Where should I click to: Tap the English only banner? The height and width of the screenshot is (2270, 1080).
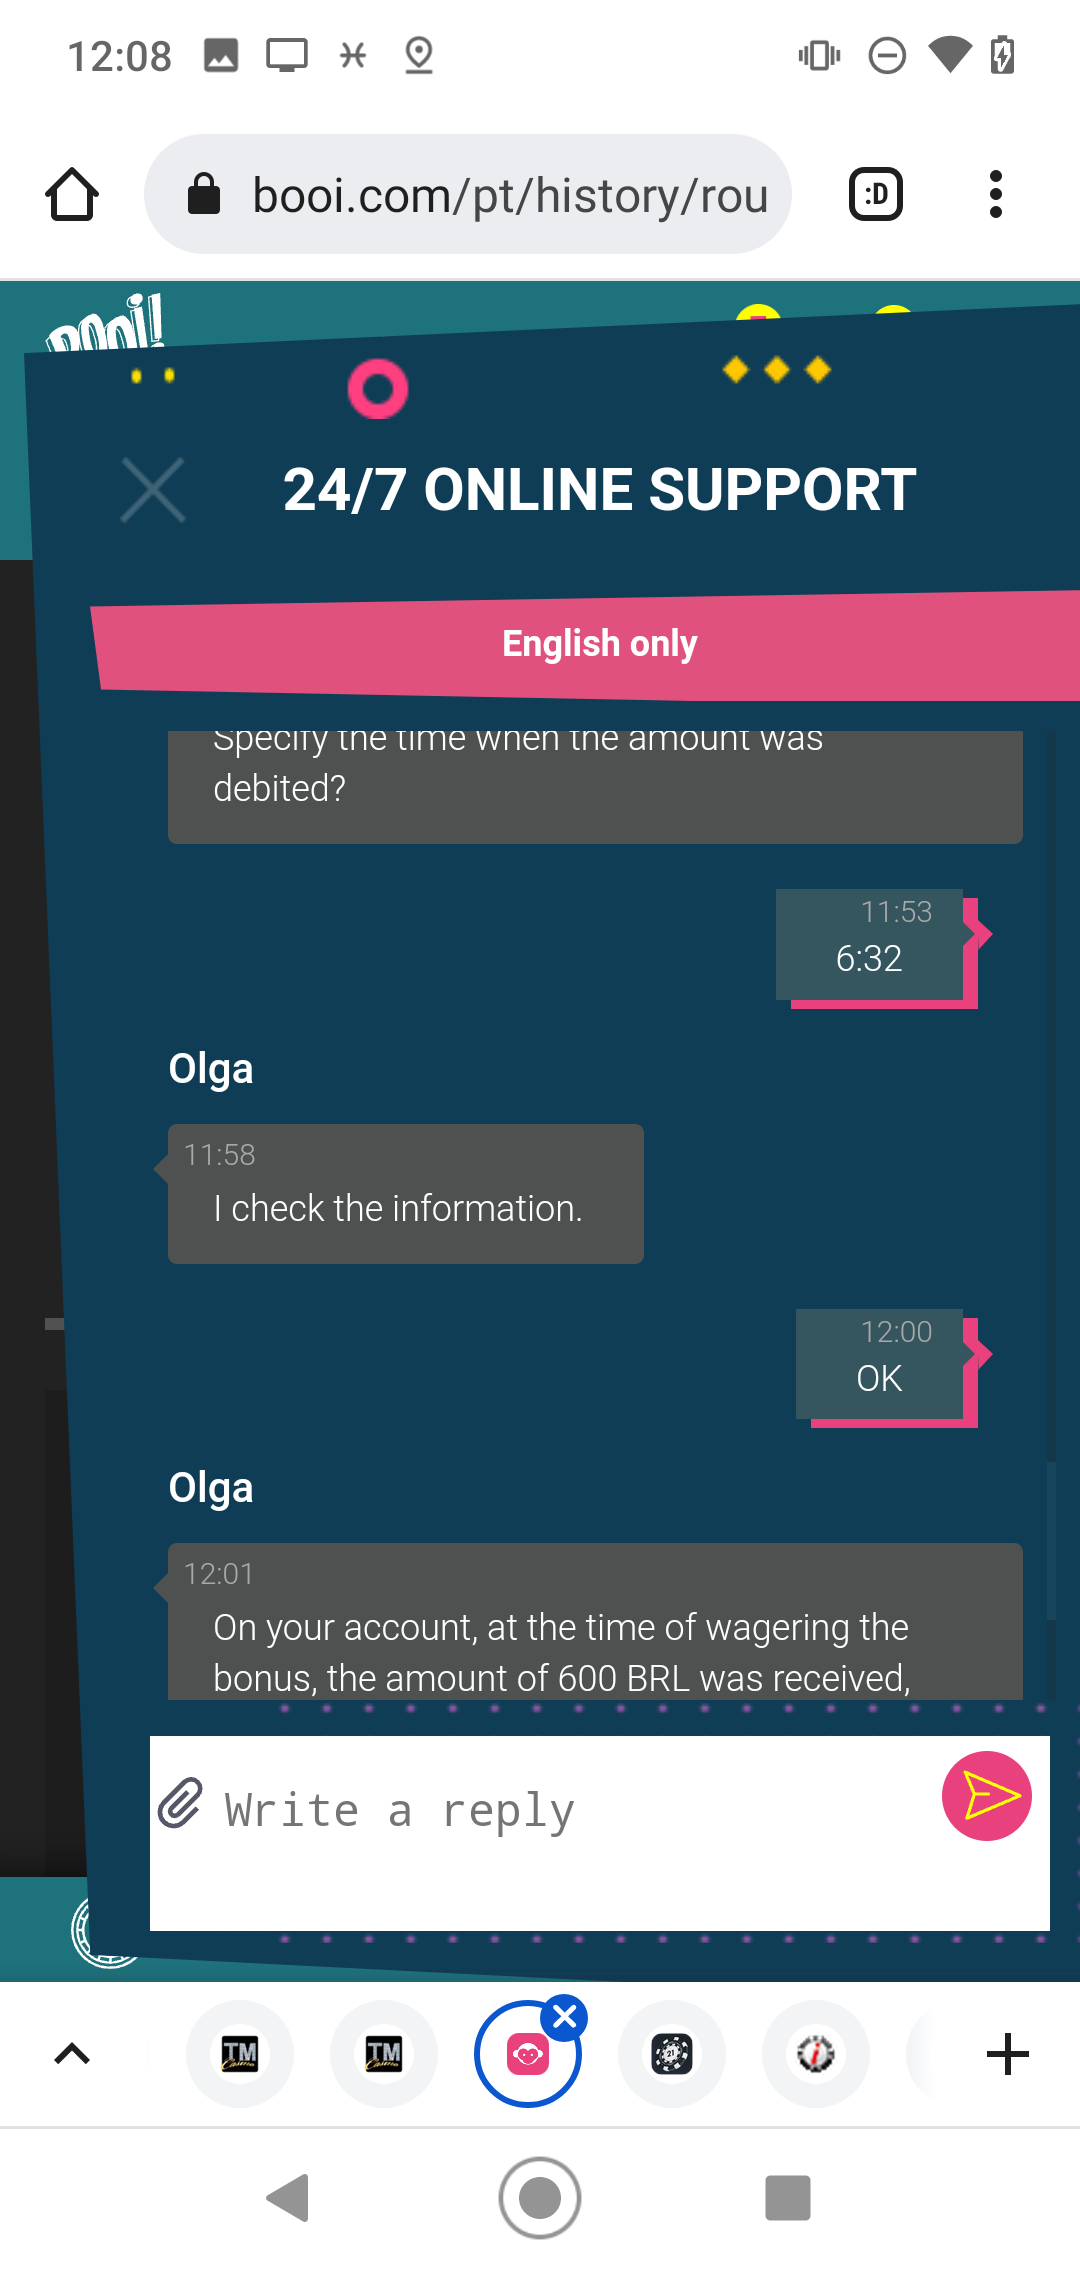pos(600,644)
